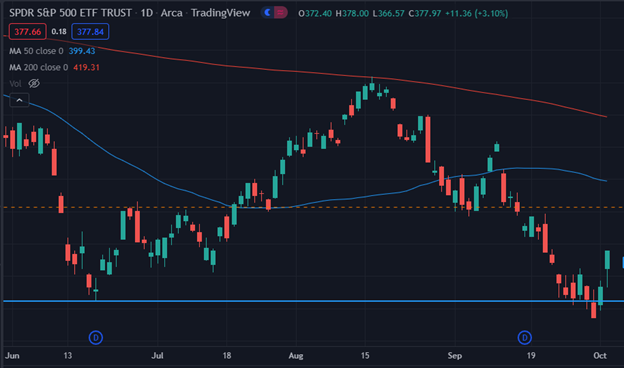Click the MA 50 value 399.43
Viewport: 624px width, 368px height.
tap(82, 51)
